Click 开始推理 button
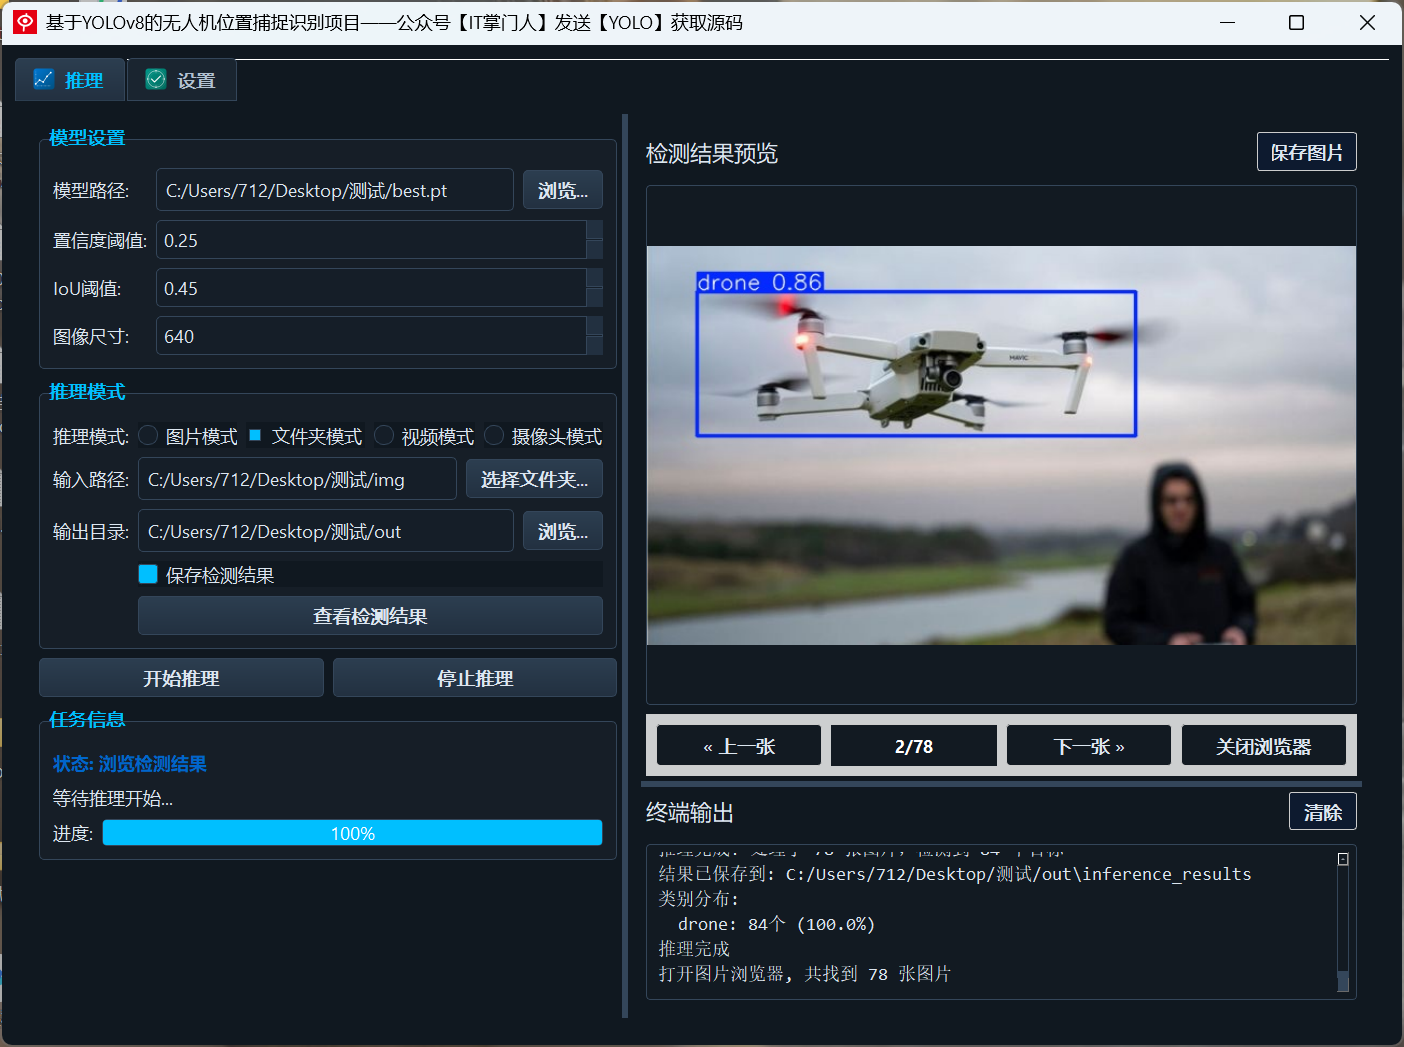The height and width of the screenshot is (1047, 1404). tap(181, 678)
